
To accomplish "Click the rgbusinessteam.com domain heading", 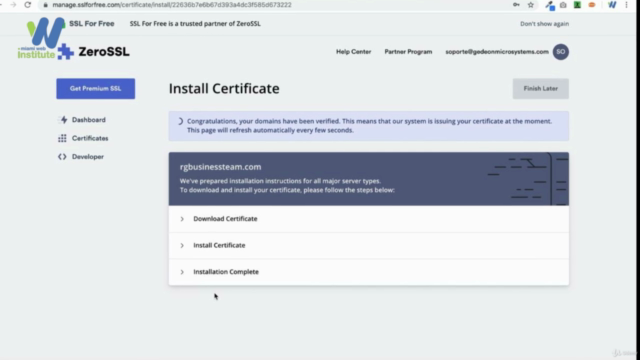I will coord(220,167).
